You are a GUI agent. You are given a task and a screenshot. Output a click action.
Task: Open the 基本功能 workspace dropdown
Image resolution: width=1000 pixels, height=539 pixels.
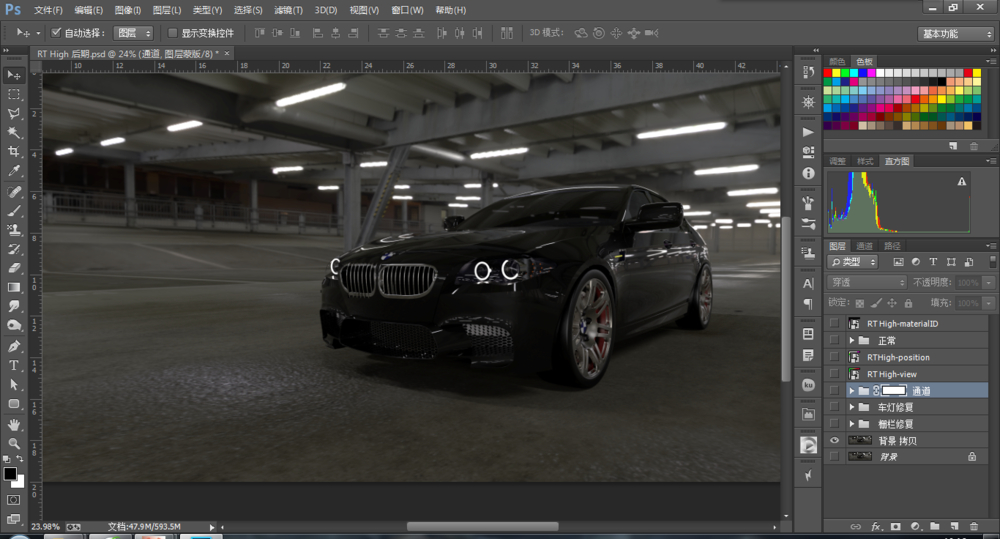955,33
